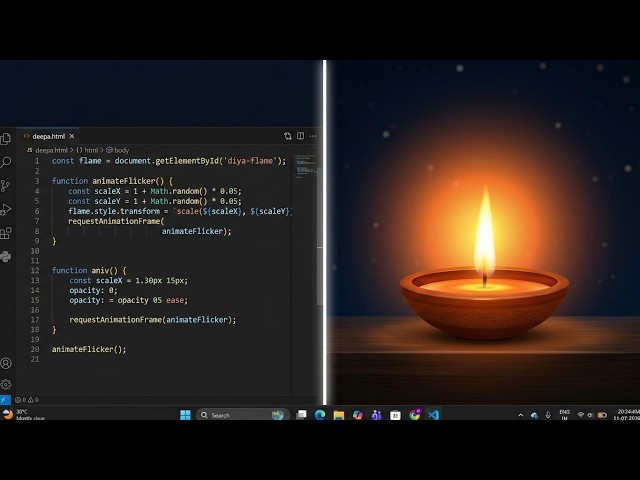Select the deepa.html editor tab
Screen dimensions: 640x480
[x=48, y=136]
